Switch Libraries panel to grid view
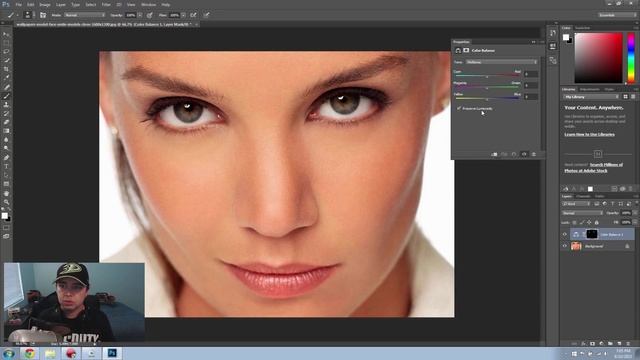Viewport: 640px width, 360px height. (x=625, y=97)
